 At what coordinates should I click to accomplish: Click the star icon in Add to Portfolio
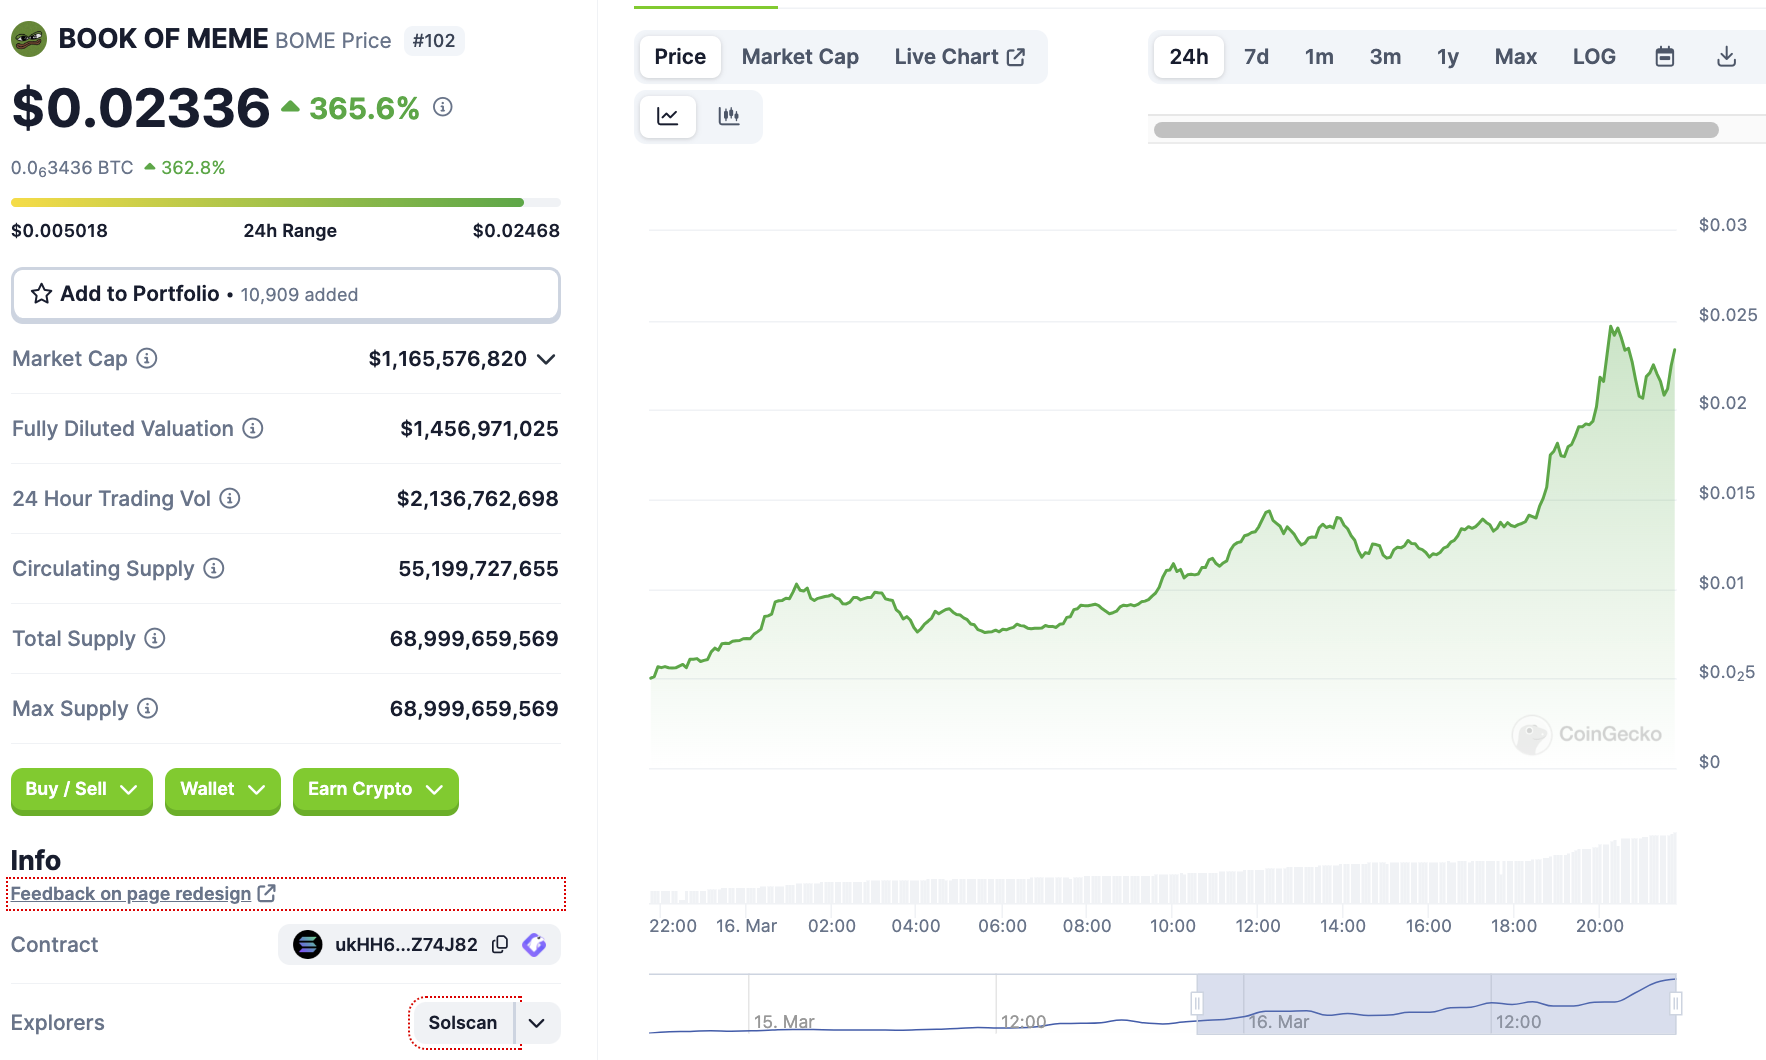41,294
